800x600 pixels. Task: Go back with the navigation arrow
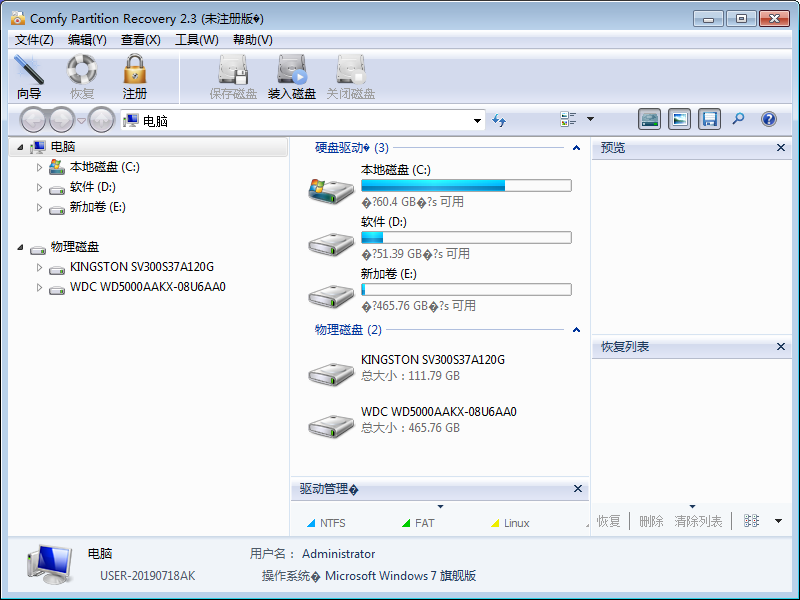(33, 120)
